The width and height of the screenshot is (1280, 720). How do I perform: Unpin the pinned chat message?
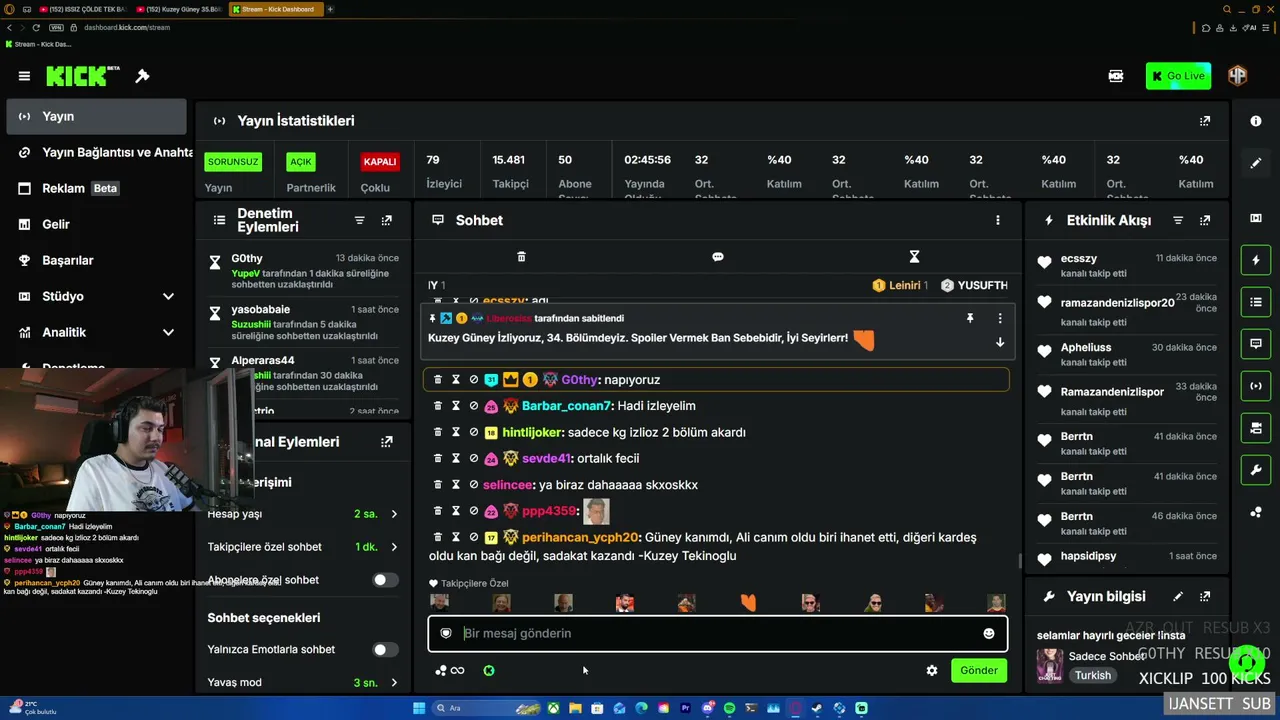pyautogui.click(x=970, y=318)
